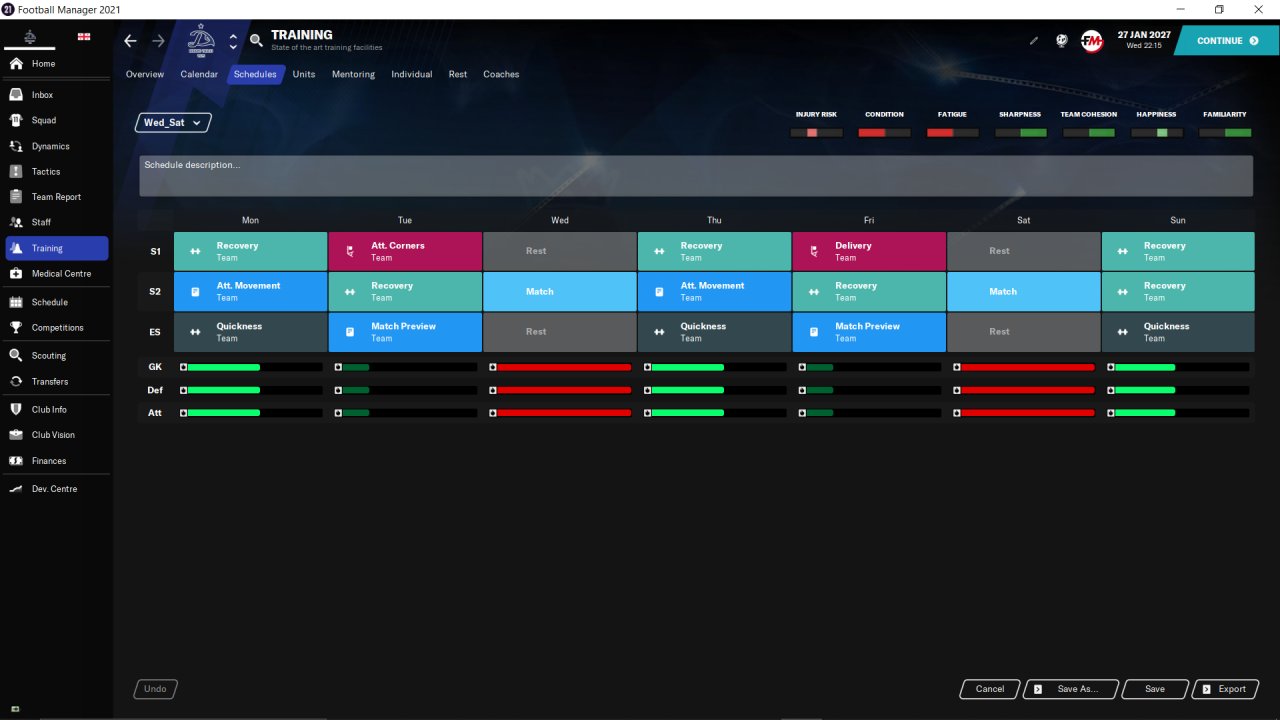This screenshot has width=1280, height=720.
Task: Open the Transfers arrows icon
Action: 16,382
